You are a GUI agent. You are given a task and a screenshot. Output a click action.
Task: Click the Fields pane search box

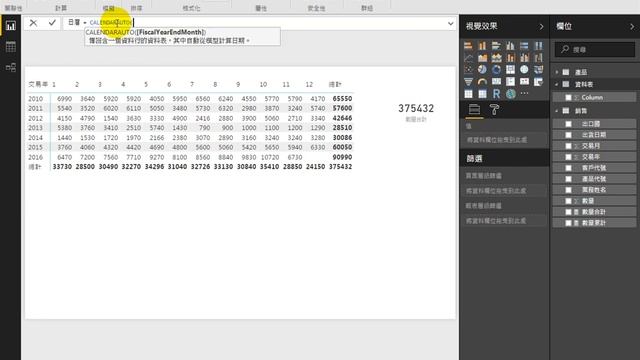[x=595, y=50]
